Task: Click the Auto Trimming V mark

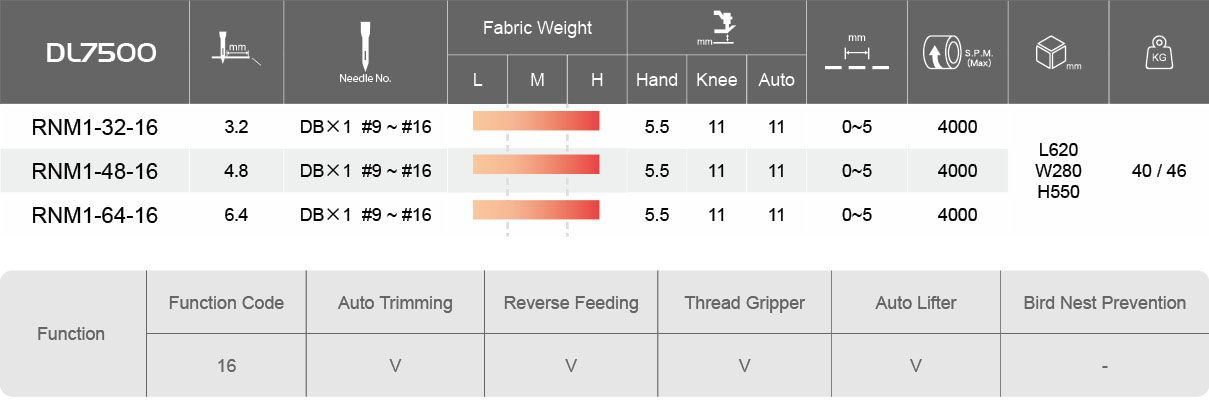Action: click(395, 366)
